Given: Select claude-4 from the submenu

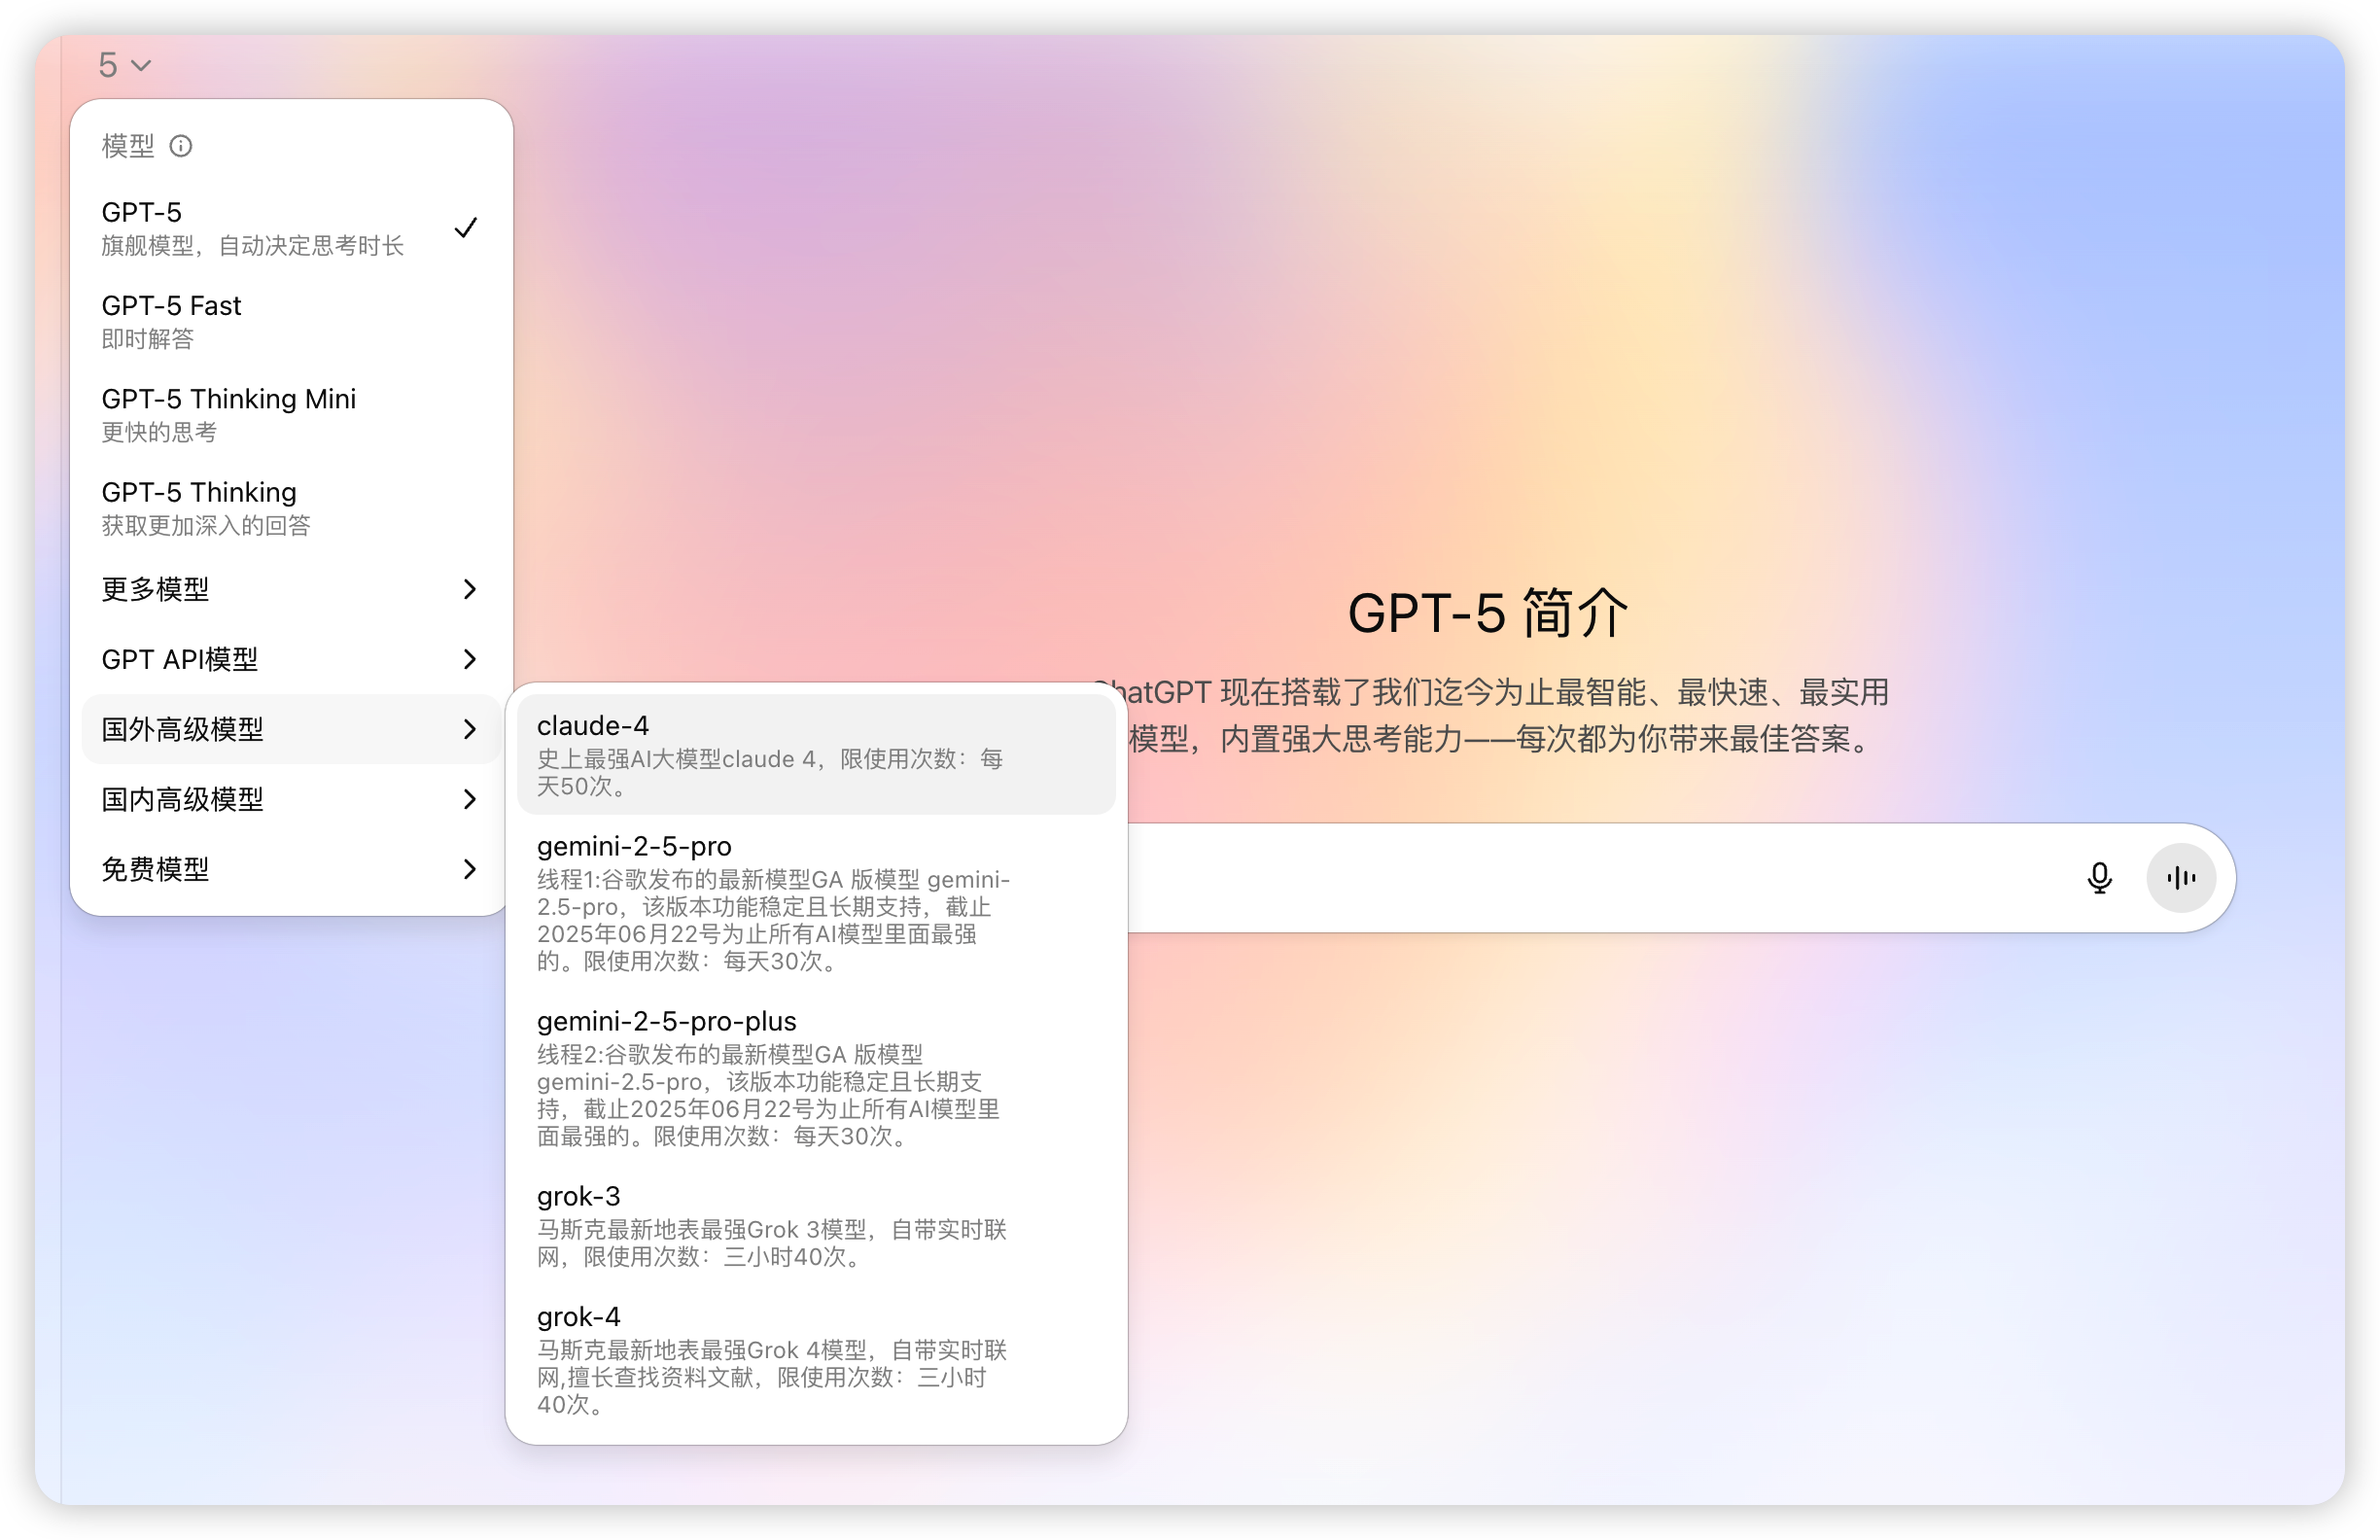Looking at the screenshot, I should (x=816, y=755).
